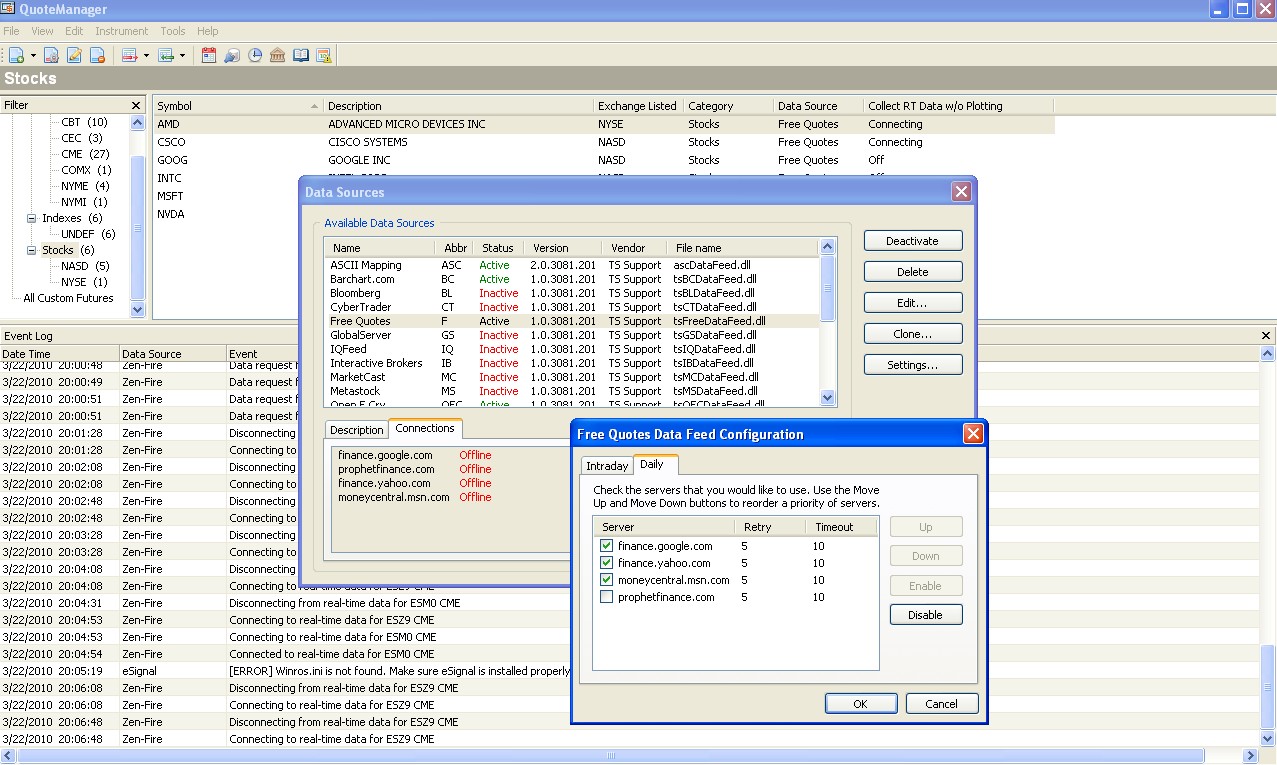Check the prophetfinance.com server checkbox
The height and width of the screenshot is (765, 1277).
tap(606, 597)
